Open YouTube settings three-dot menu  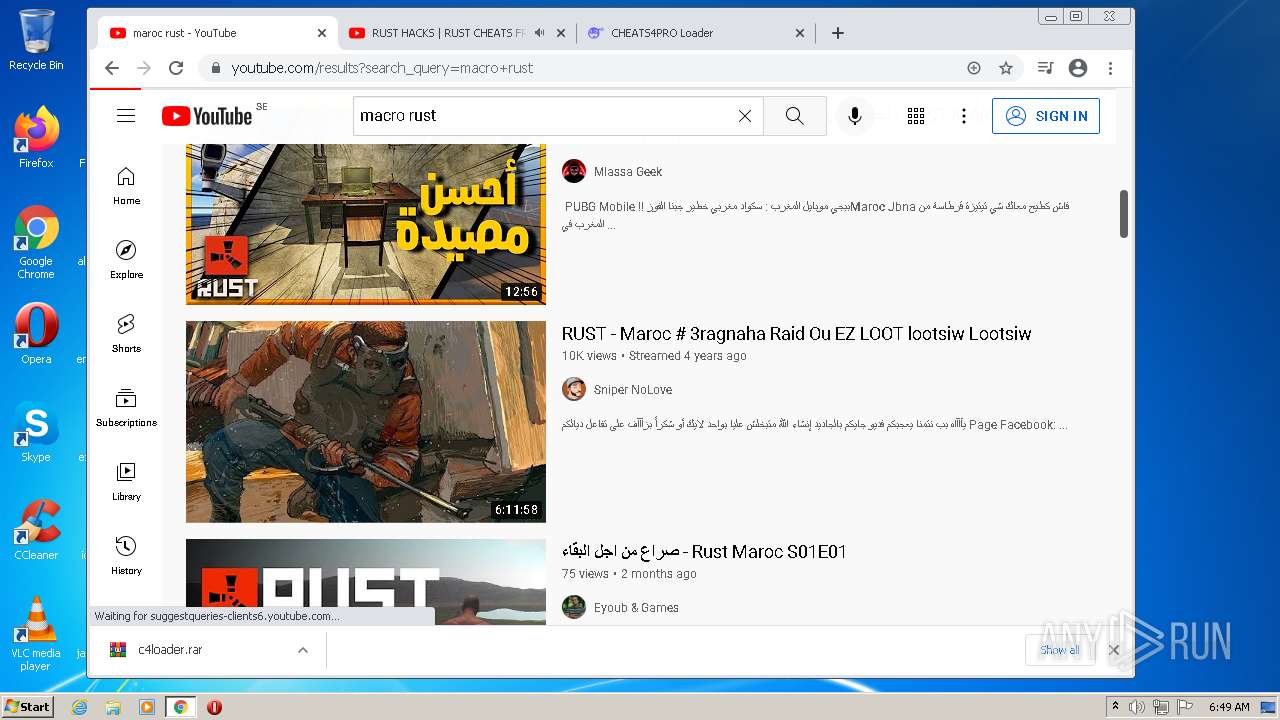pyautogui.click(x=964, y=116)
